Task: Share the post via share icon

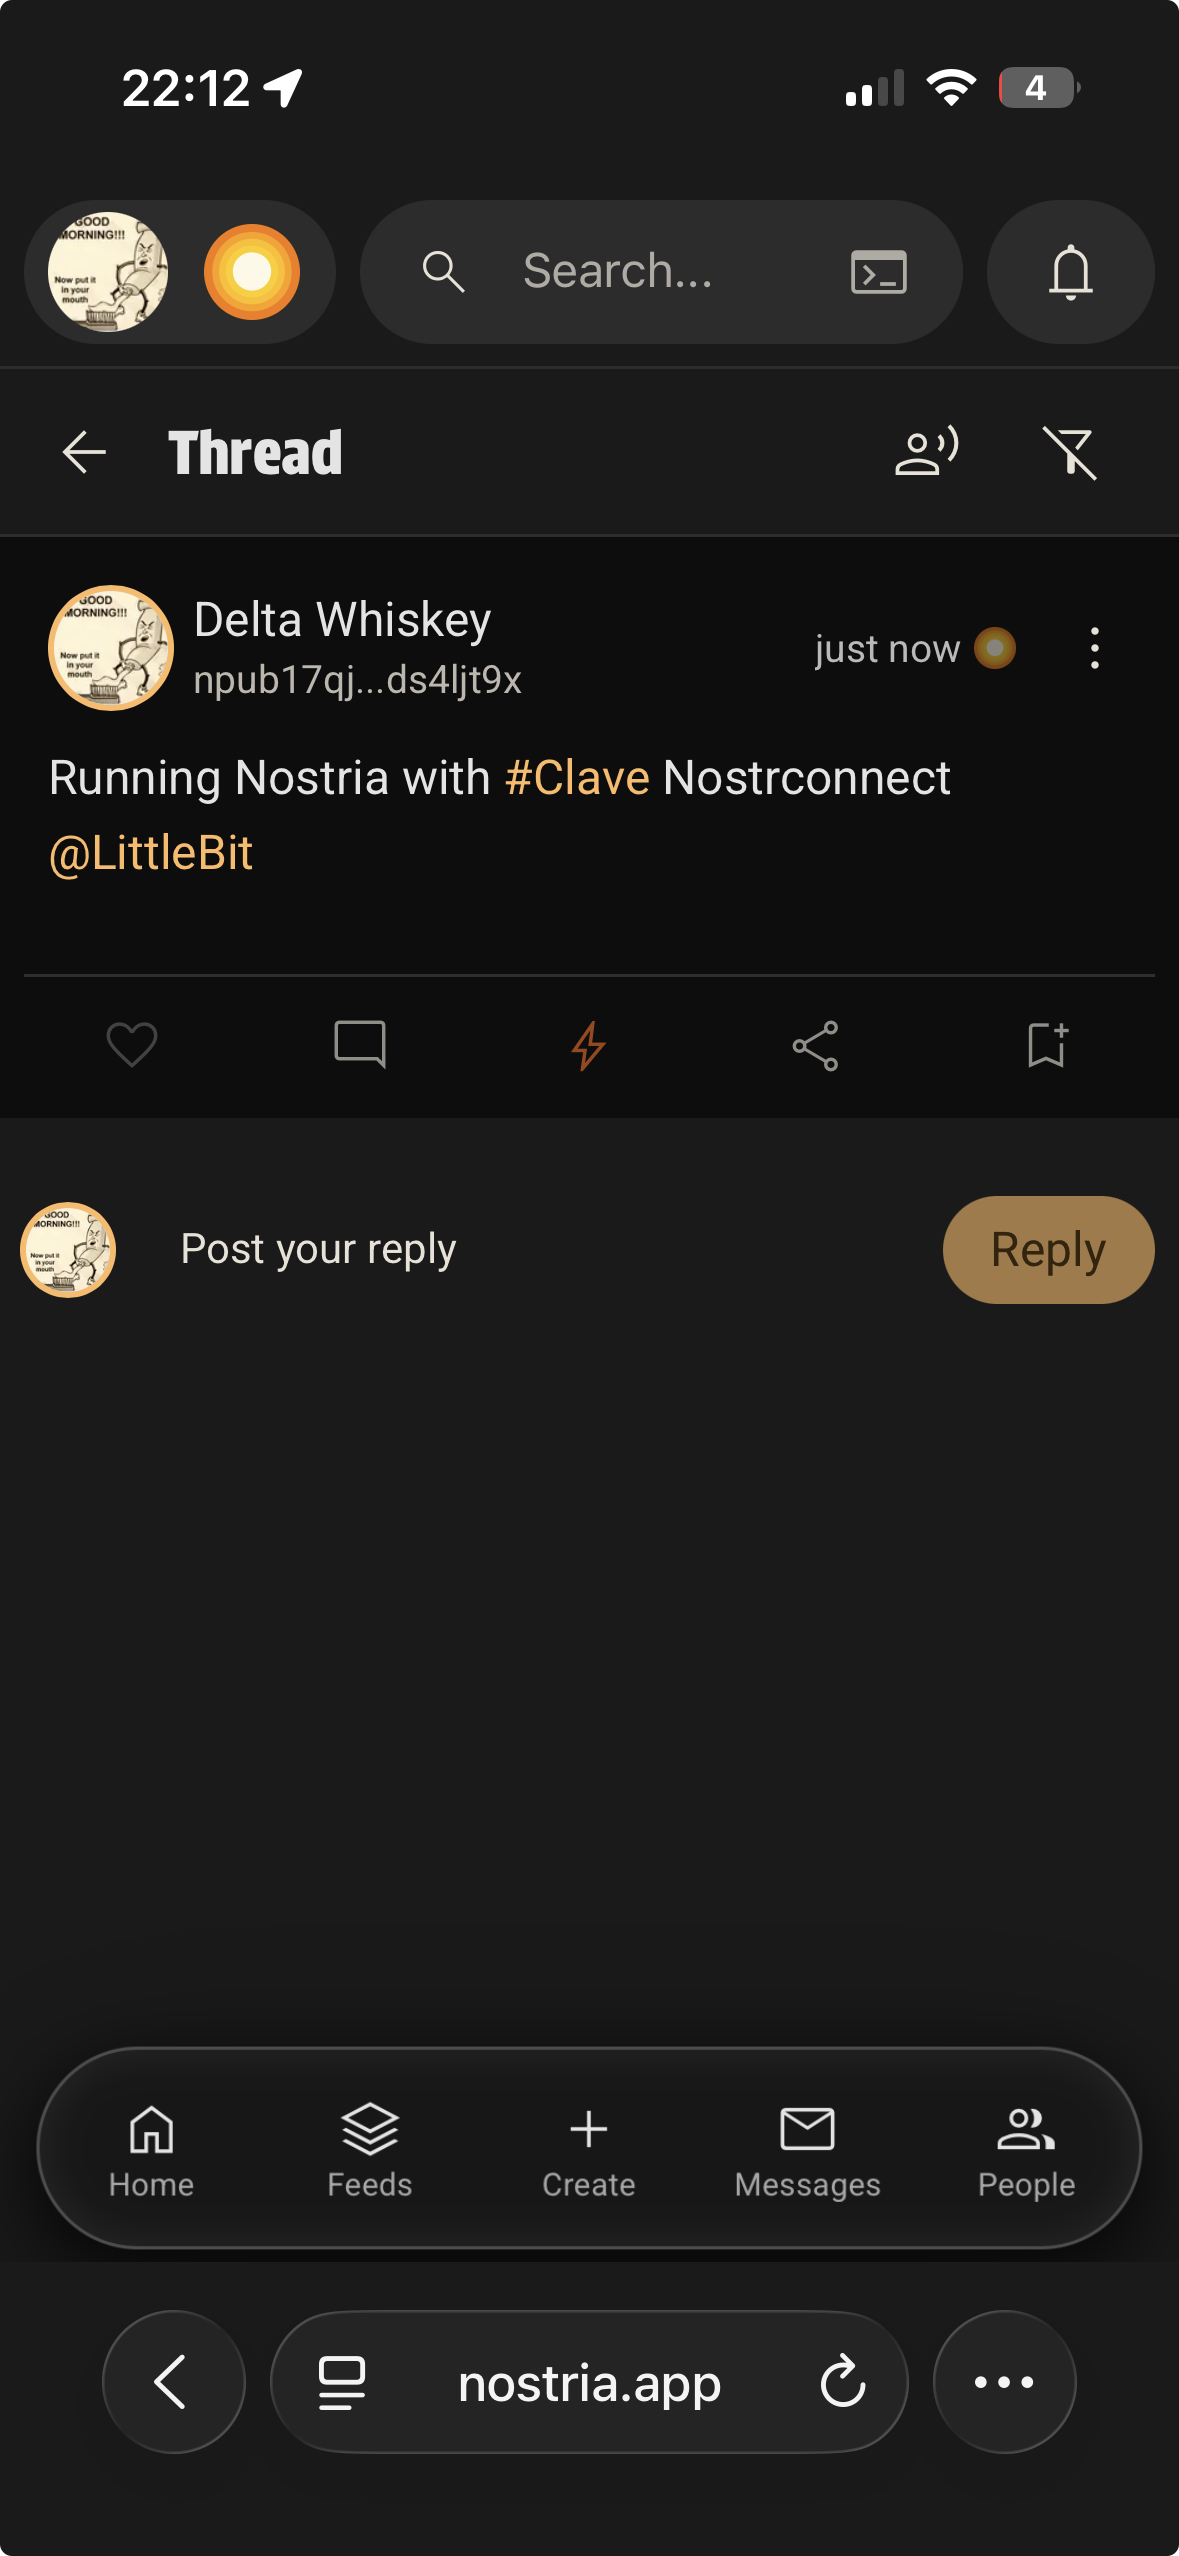Action: pyautogui.click(x=815, y=1046)
